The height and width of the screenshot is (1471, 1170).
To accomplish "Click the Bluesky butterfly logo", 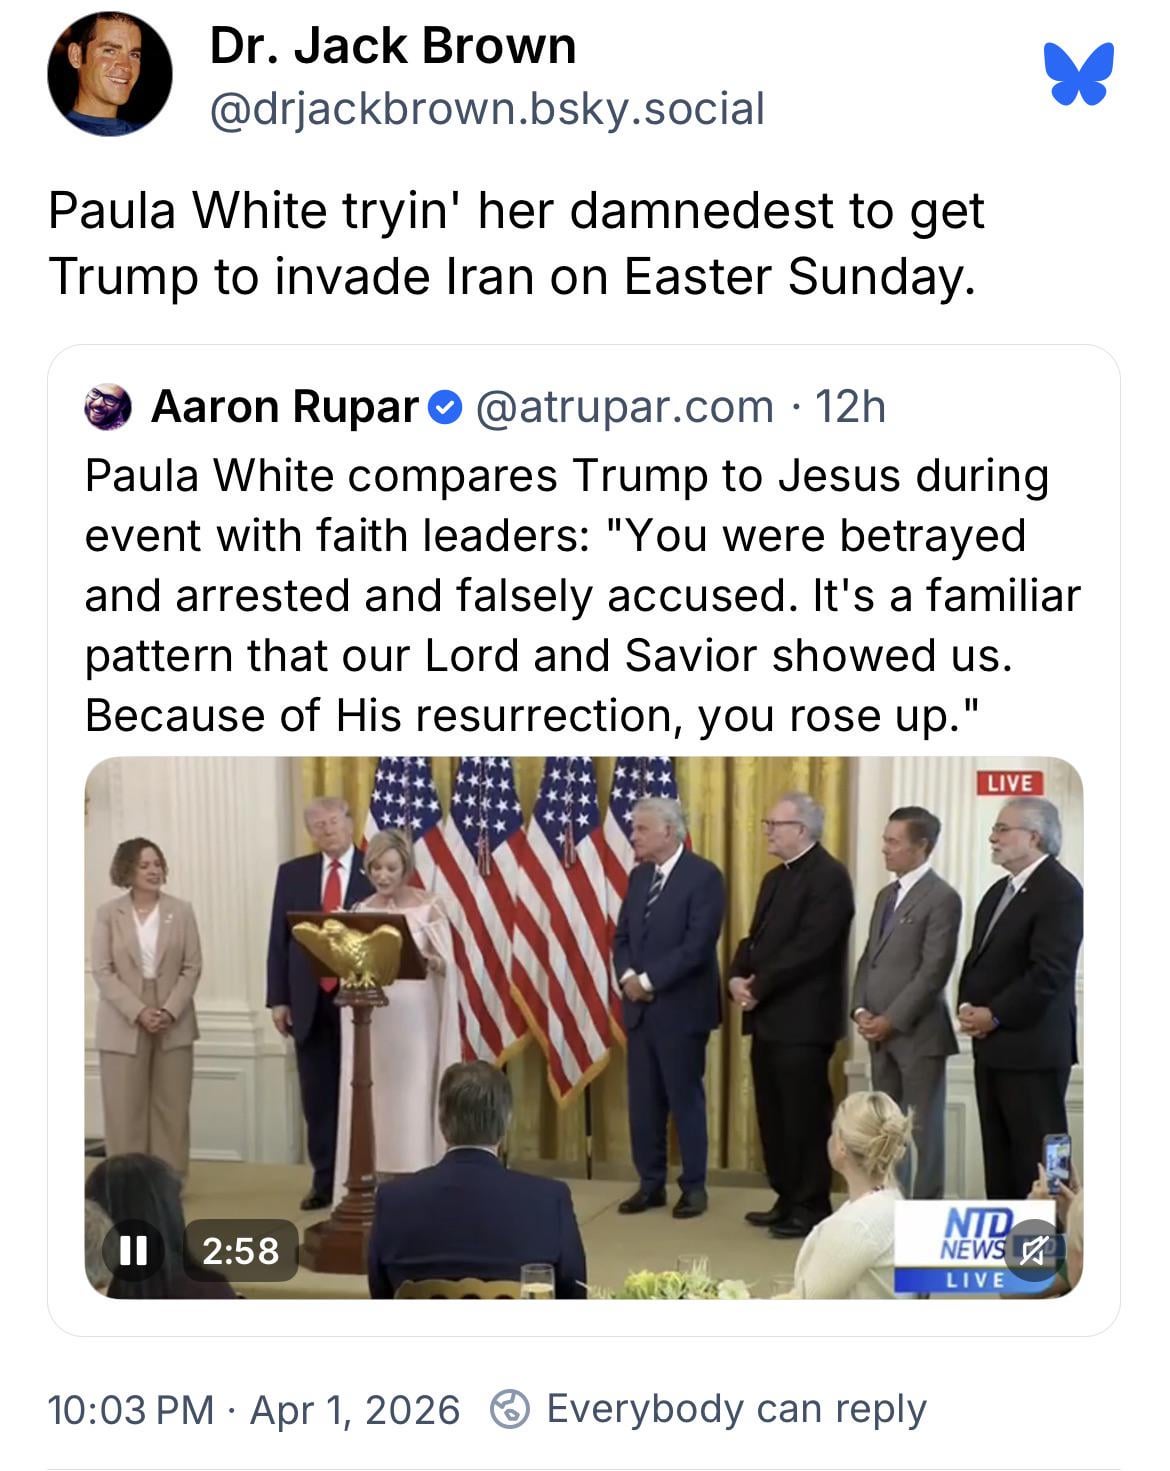I will pyautogui.click(x=1078, y=74).
